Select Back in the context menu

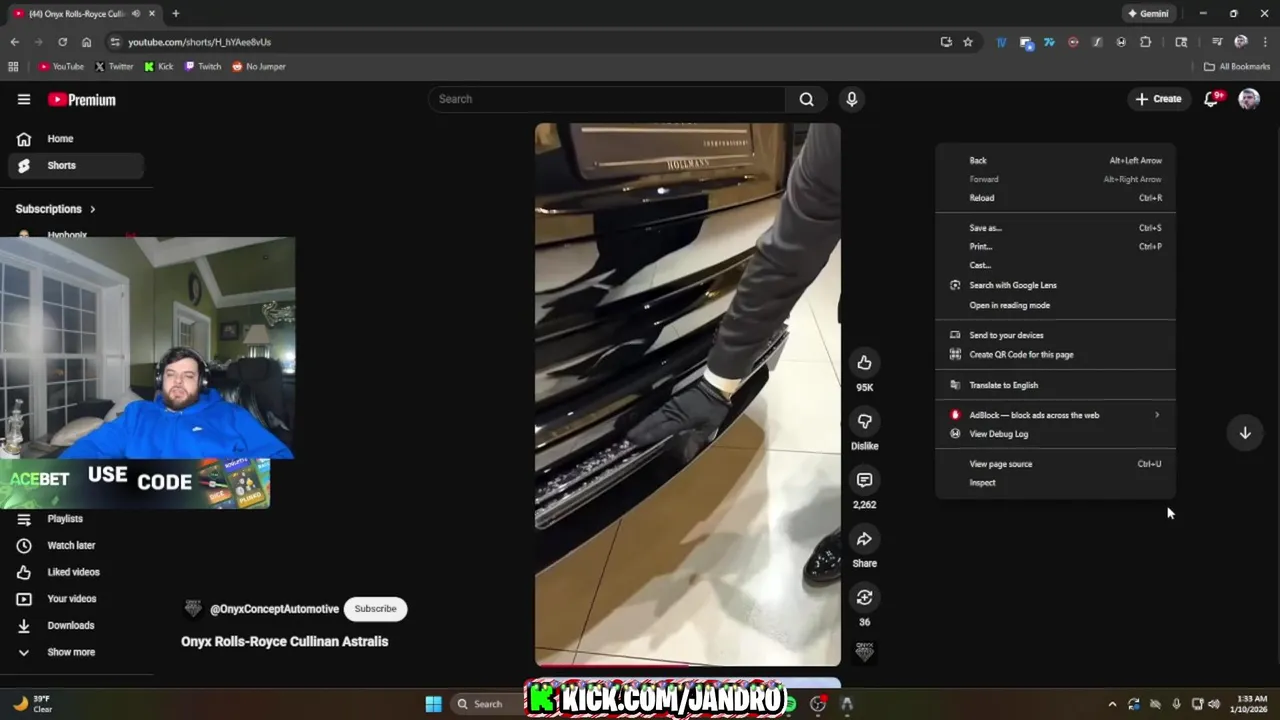pyautogui.click(x=1055, y=161)
